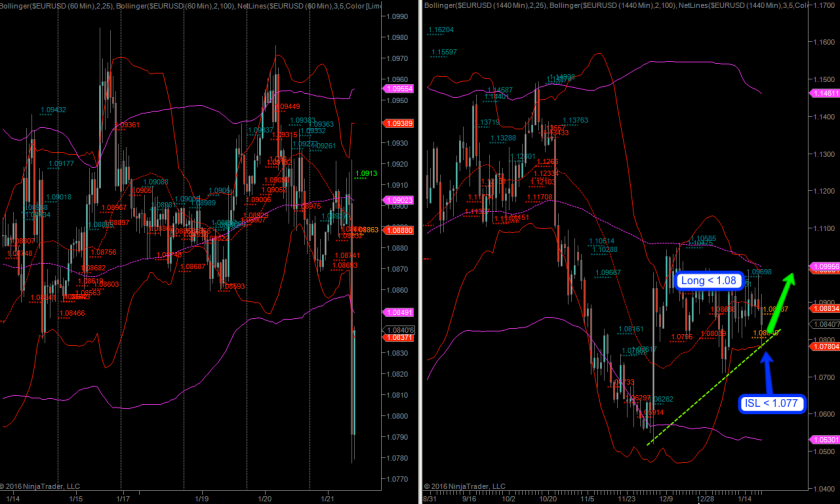Viewport: 840px width, 504px height.
Task: Click the red 1.09389 price marker
Action: pyautogui.click(x=399, y=124)
